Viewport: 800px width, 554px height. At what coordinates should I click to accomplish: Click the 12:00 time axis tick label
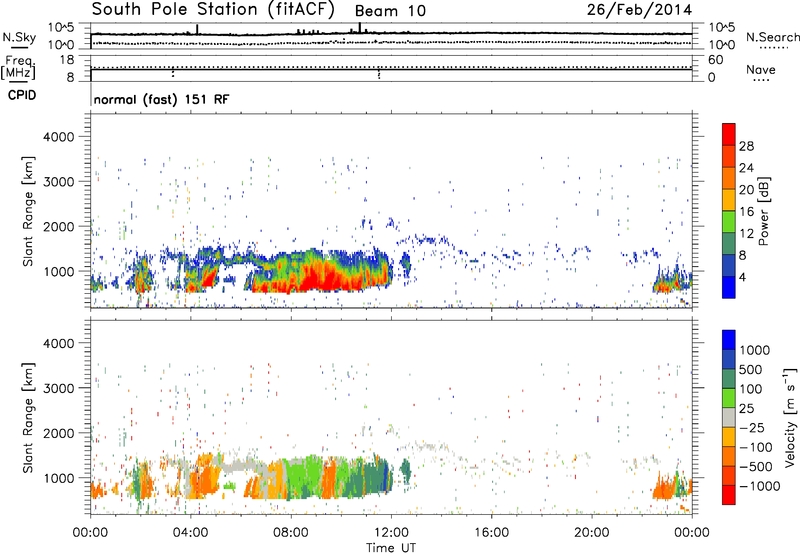391,533
